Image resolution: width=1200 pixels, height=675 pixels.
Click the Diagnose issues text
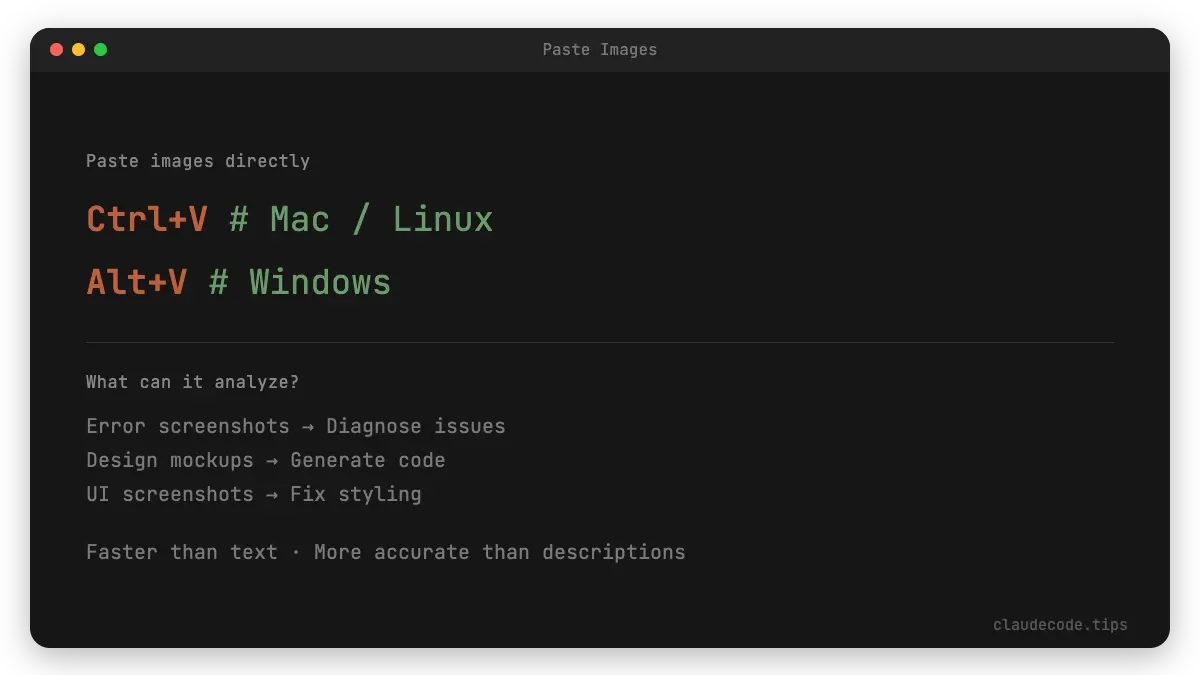416,426
